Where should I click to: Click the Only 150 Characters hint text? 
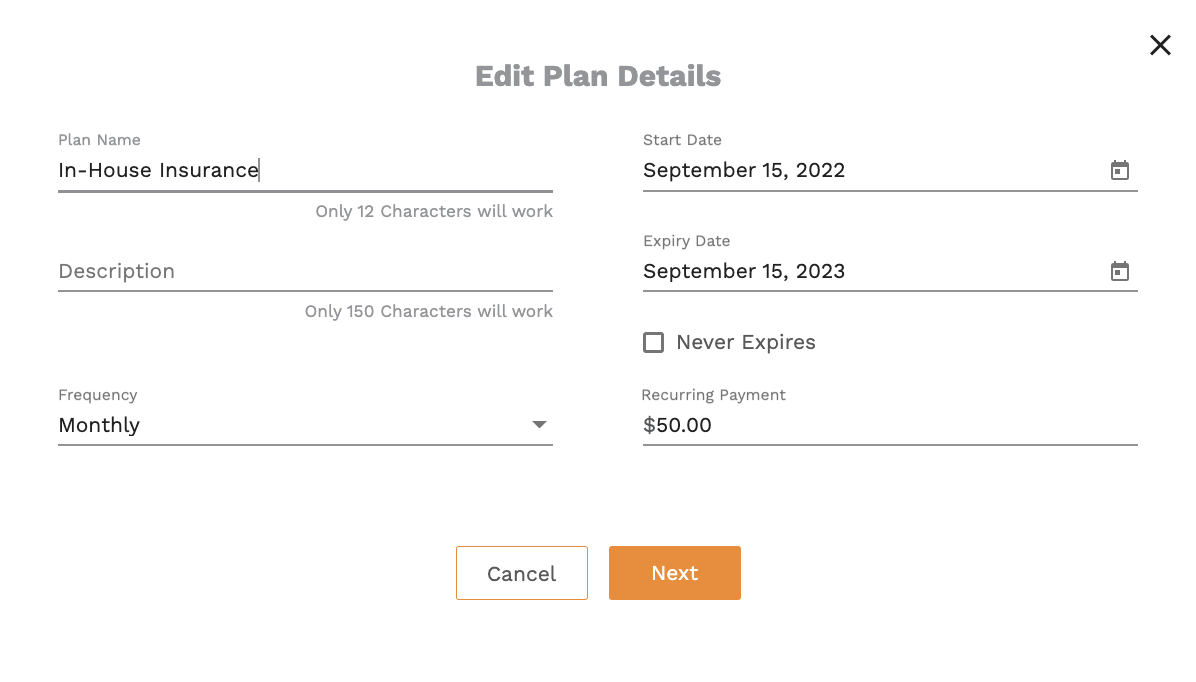429,311
